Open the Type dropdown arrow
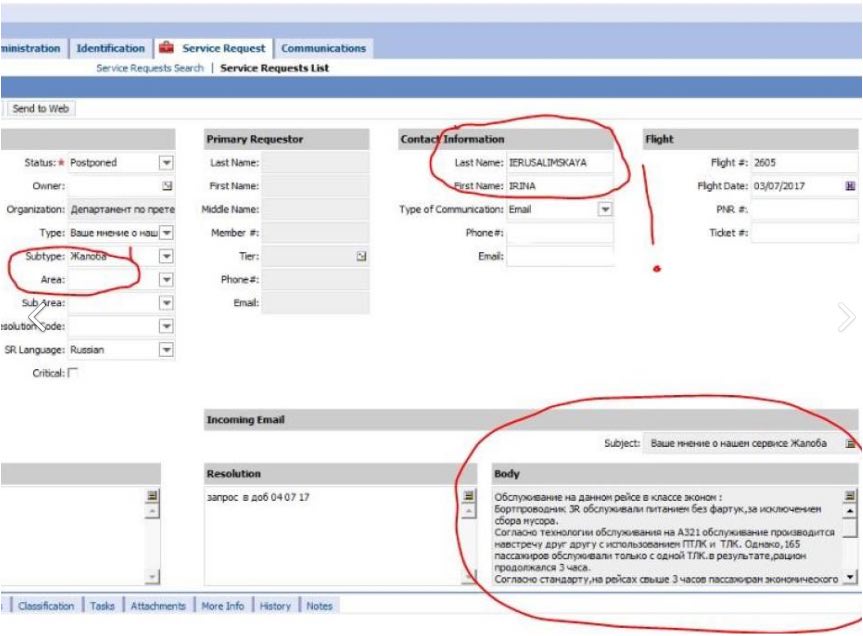 click(166, 233)
